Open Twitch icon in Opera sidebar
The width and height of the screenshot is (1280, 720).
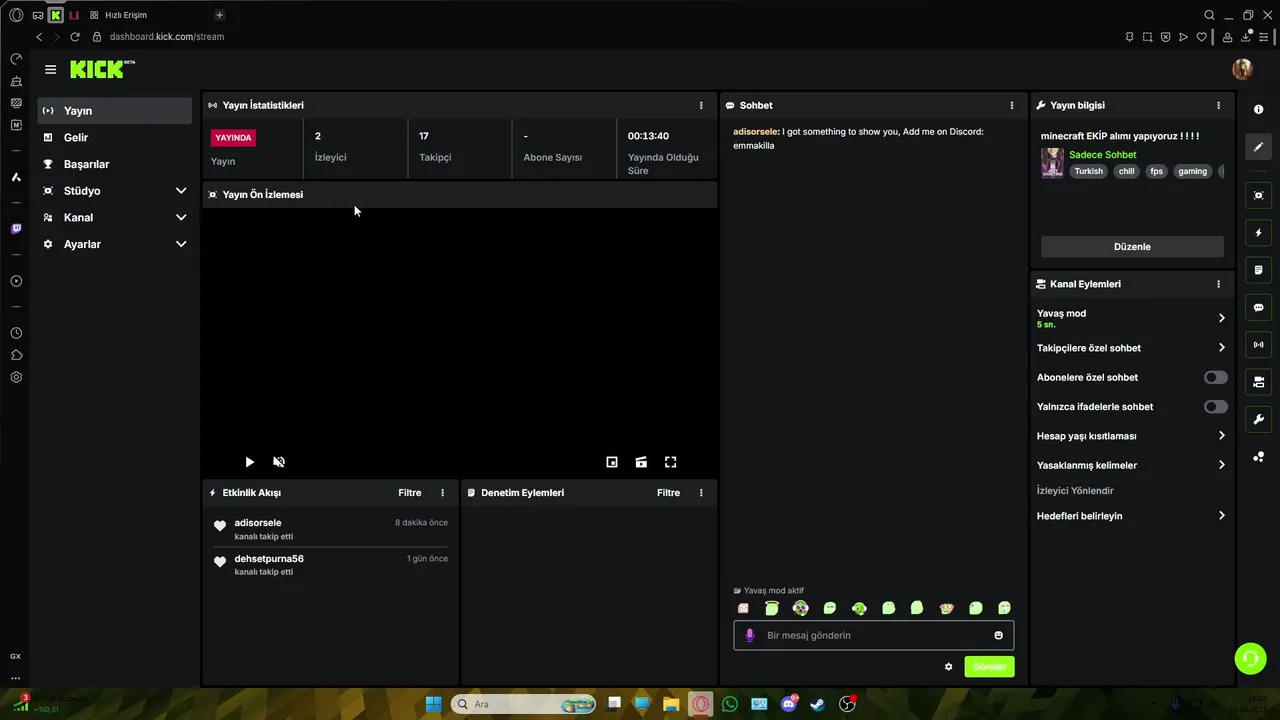(x=16, y=229)
